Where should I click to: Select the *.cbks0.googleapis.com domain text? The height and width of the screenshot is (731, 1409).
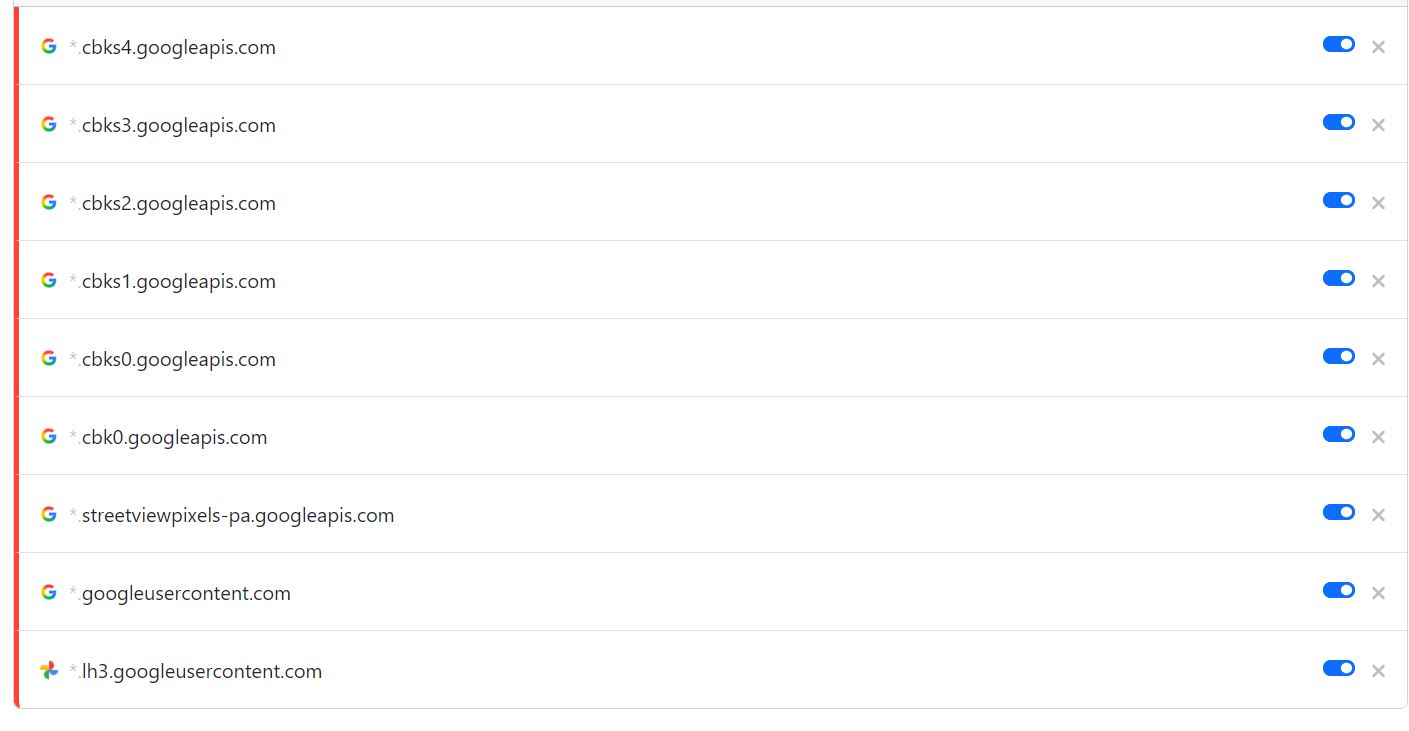tap(173, 359)
